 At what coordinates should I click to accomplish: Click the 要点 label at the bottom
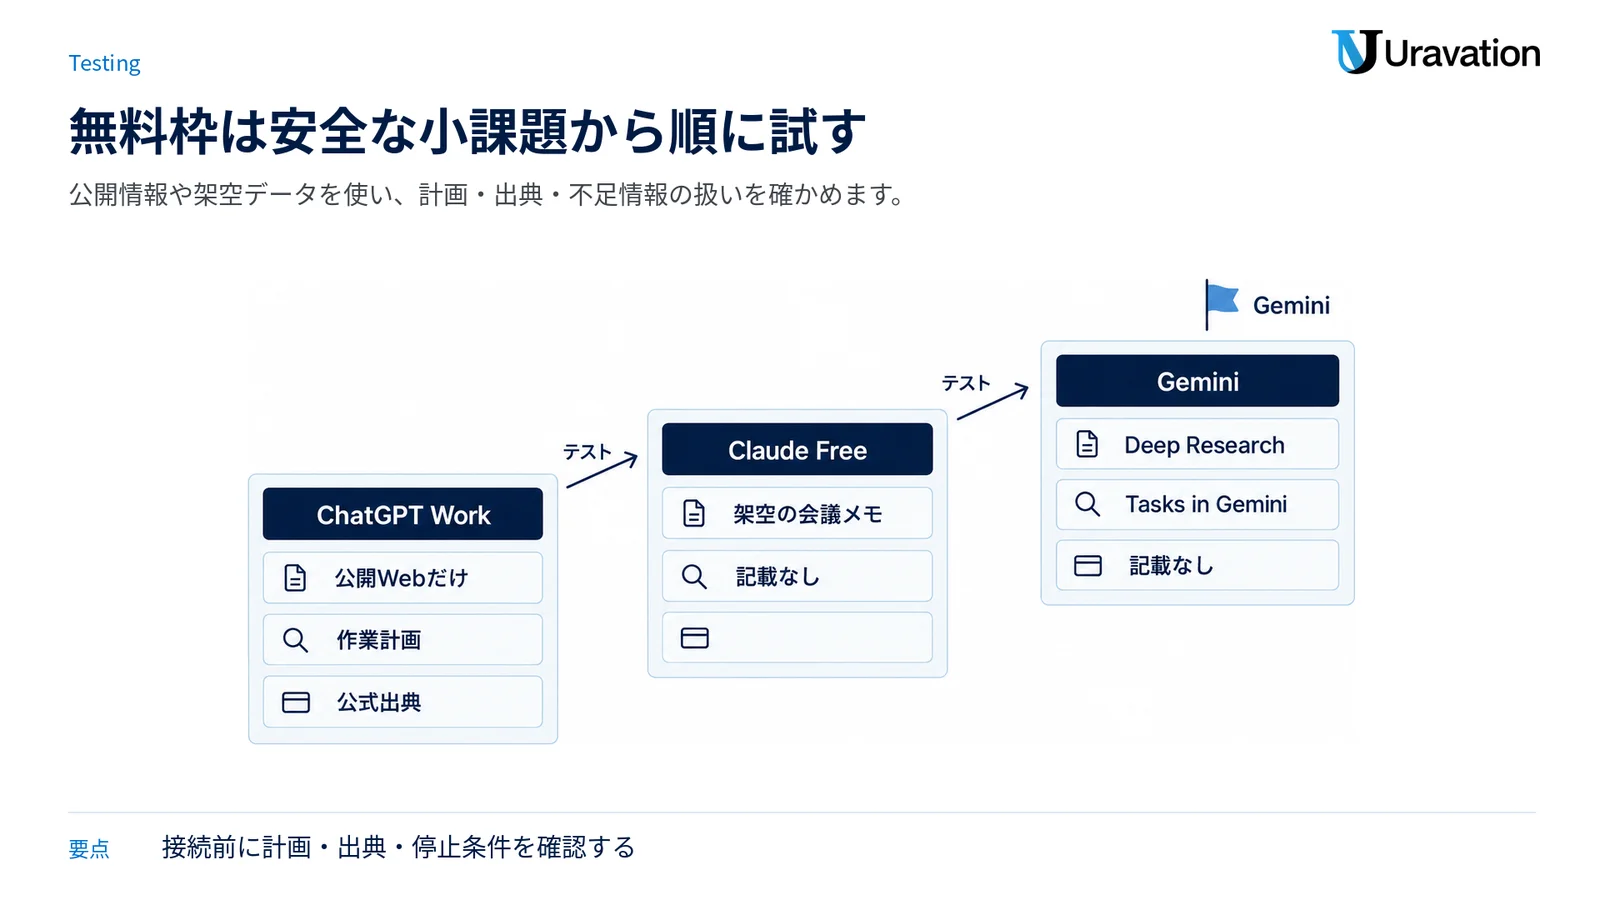(89, 849)
